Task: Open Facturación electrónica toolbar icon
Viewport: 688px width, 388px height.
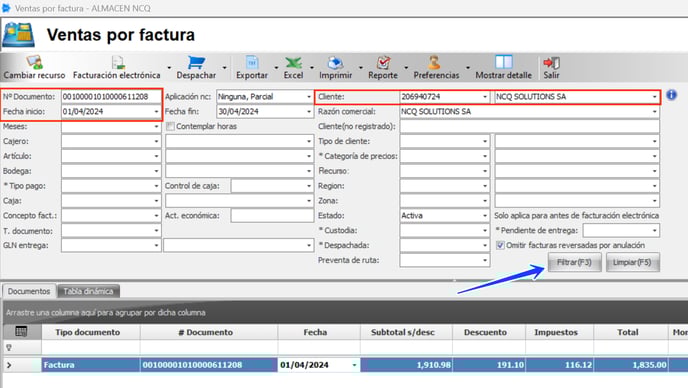Action: (x=117, y=62)
